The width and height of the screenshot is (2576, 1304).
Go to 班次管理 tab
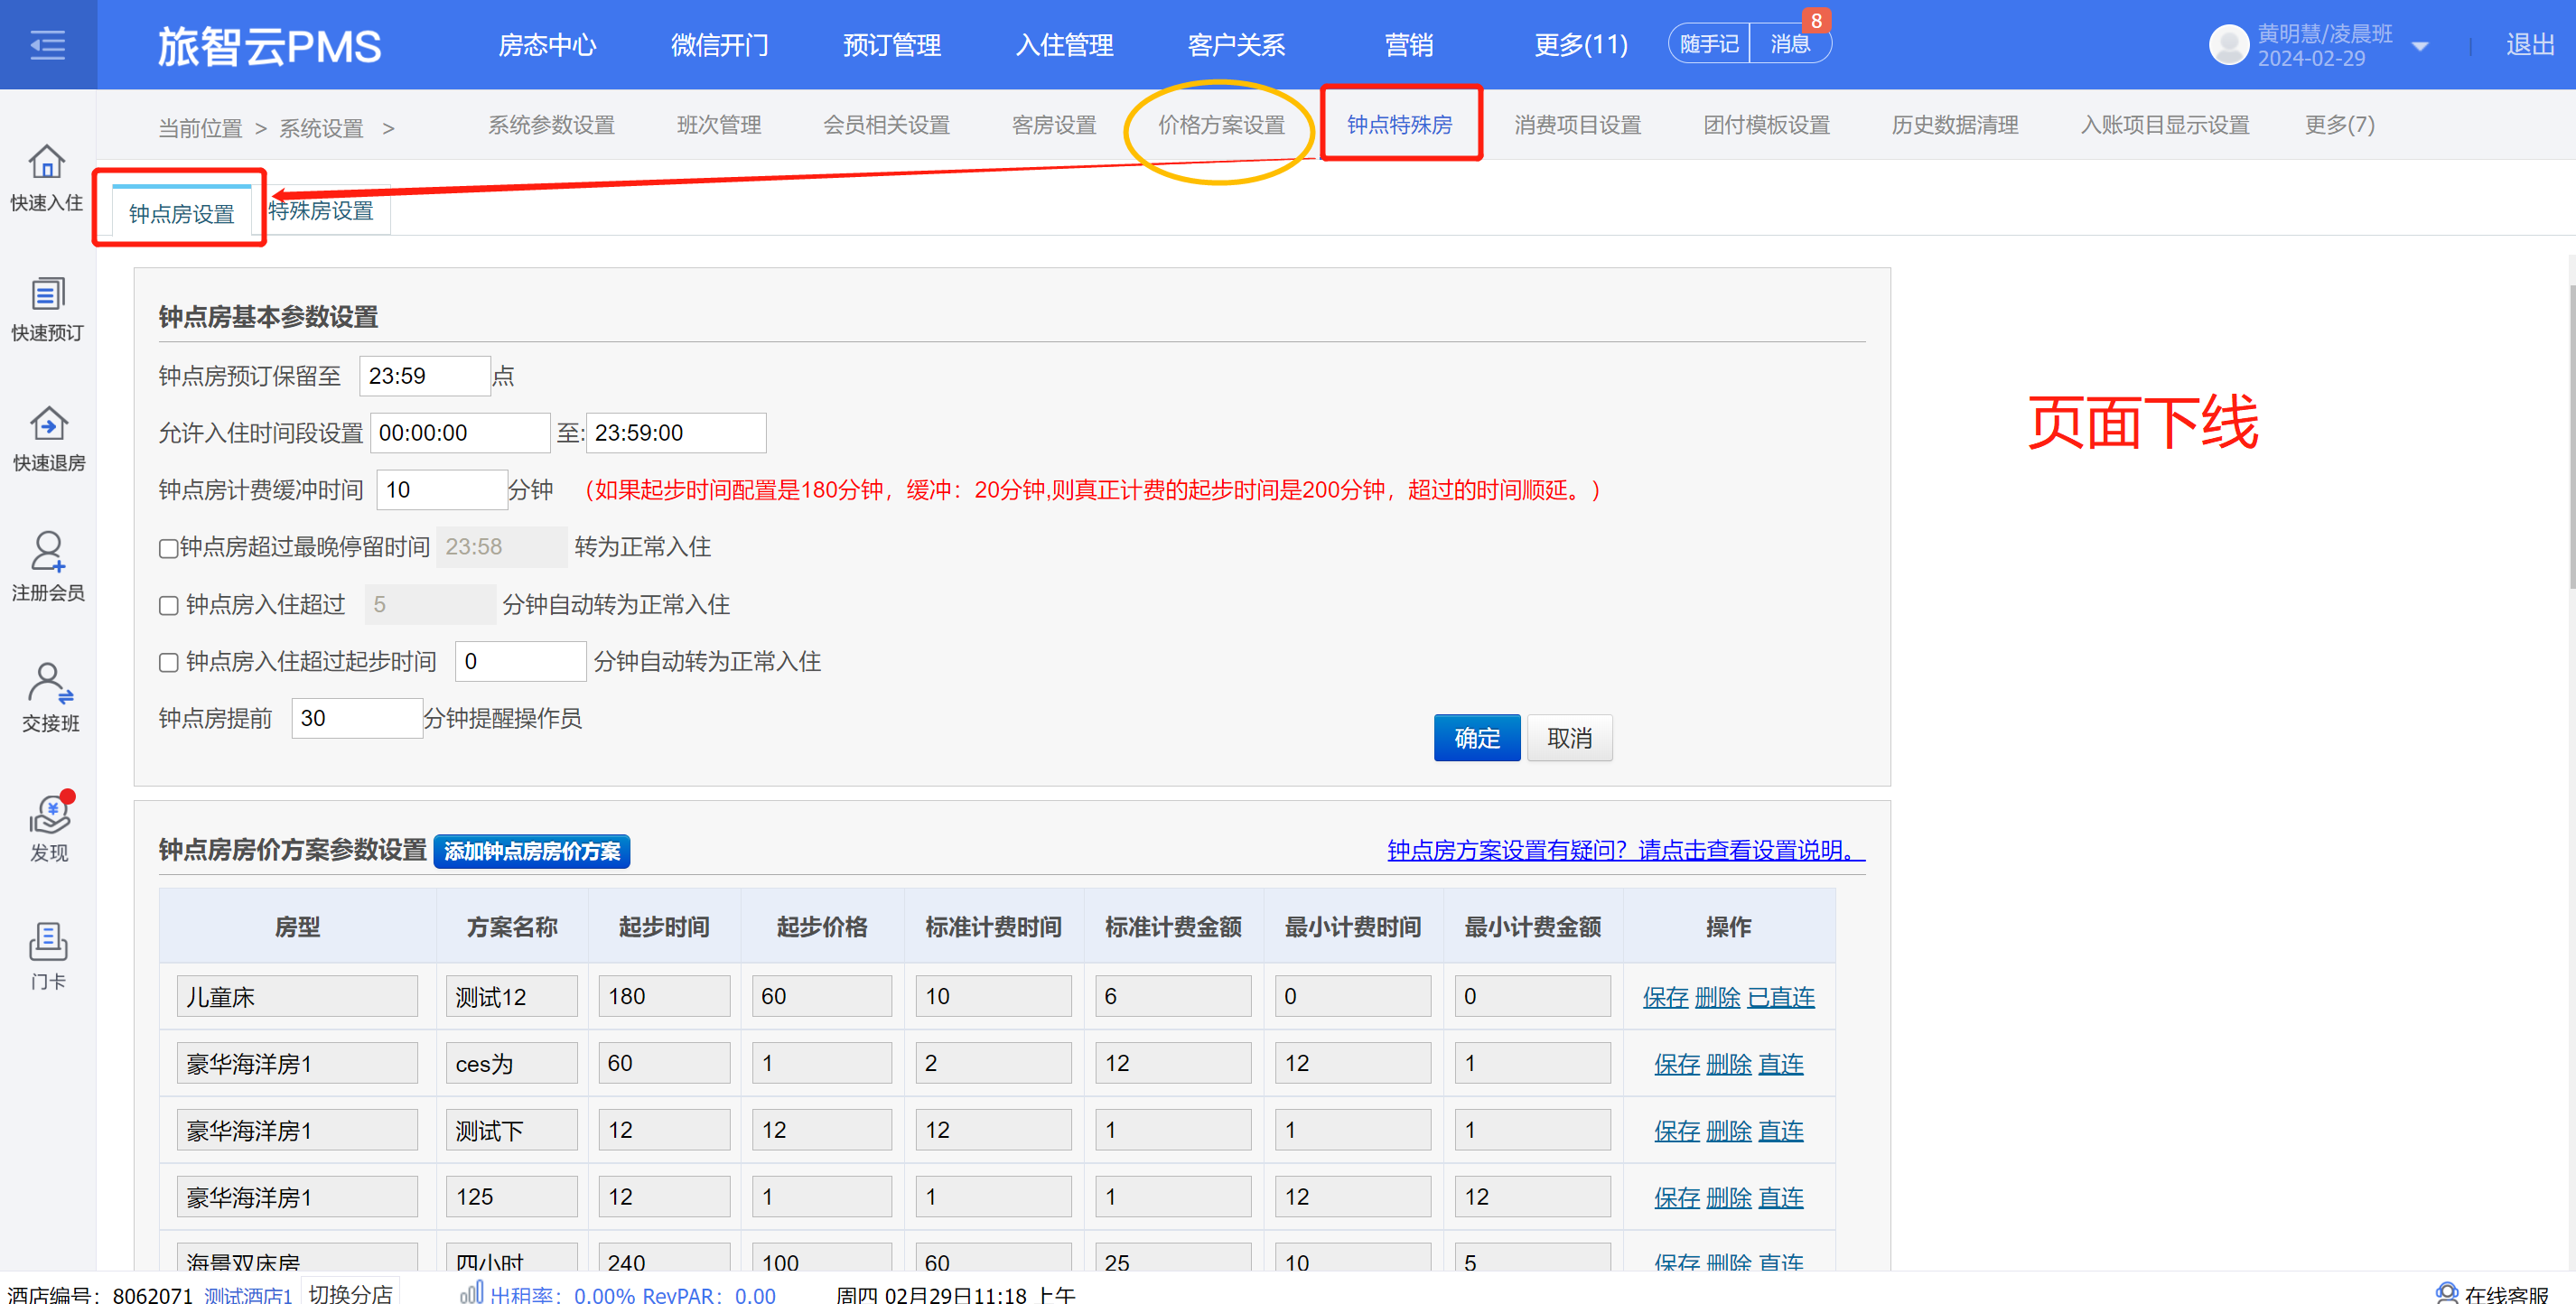click(719, 125)
